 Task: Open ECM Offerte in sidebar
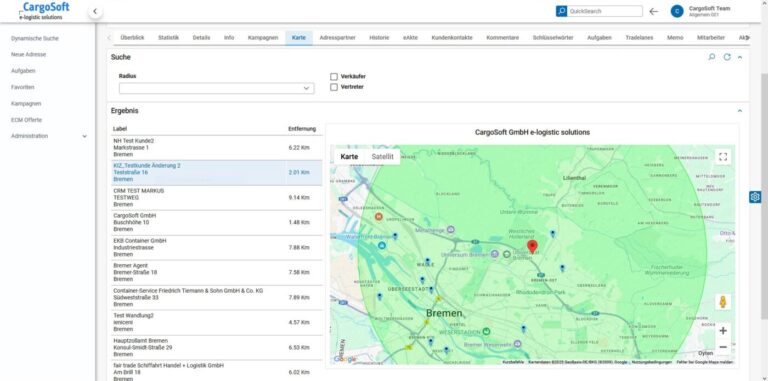click(x=26, y=120)
